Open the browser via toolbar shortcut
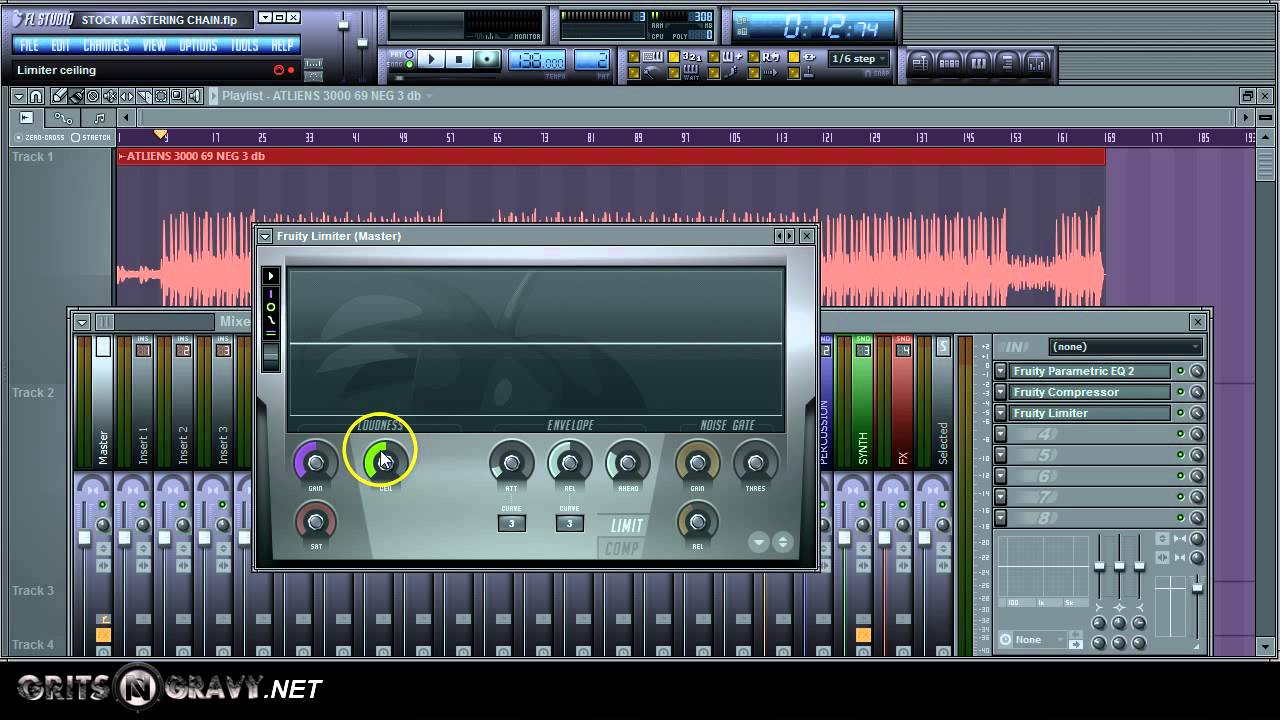Viewport: 1280px width, 720px height. click(x=1007, y=64)
